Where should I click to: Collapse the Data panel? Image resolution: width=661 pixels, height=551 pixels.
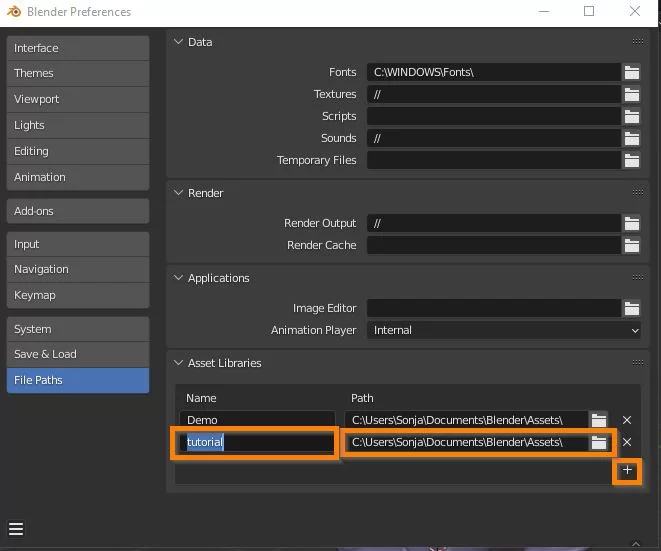(179, 42)
